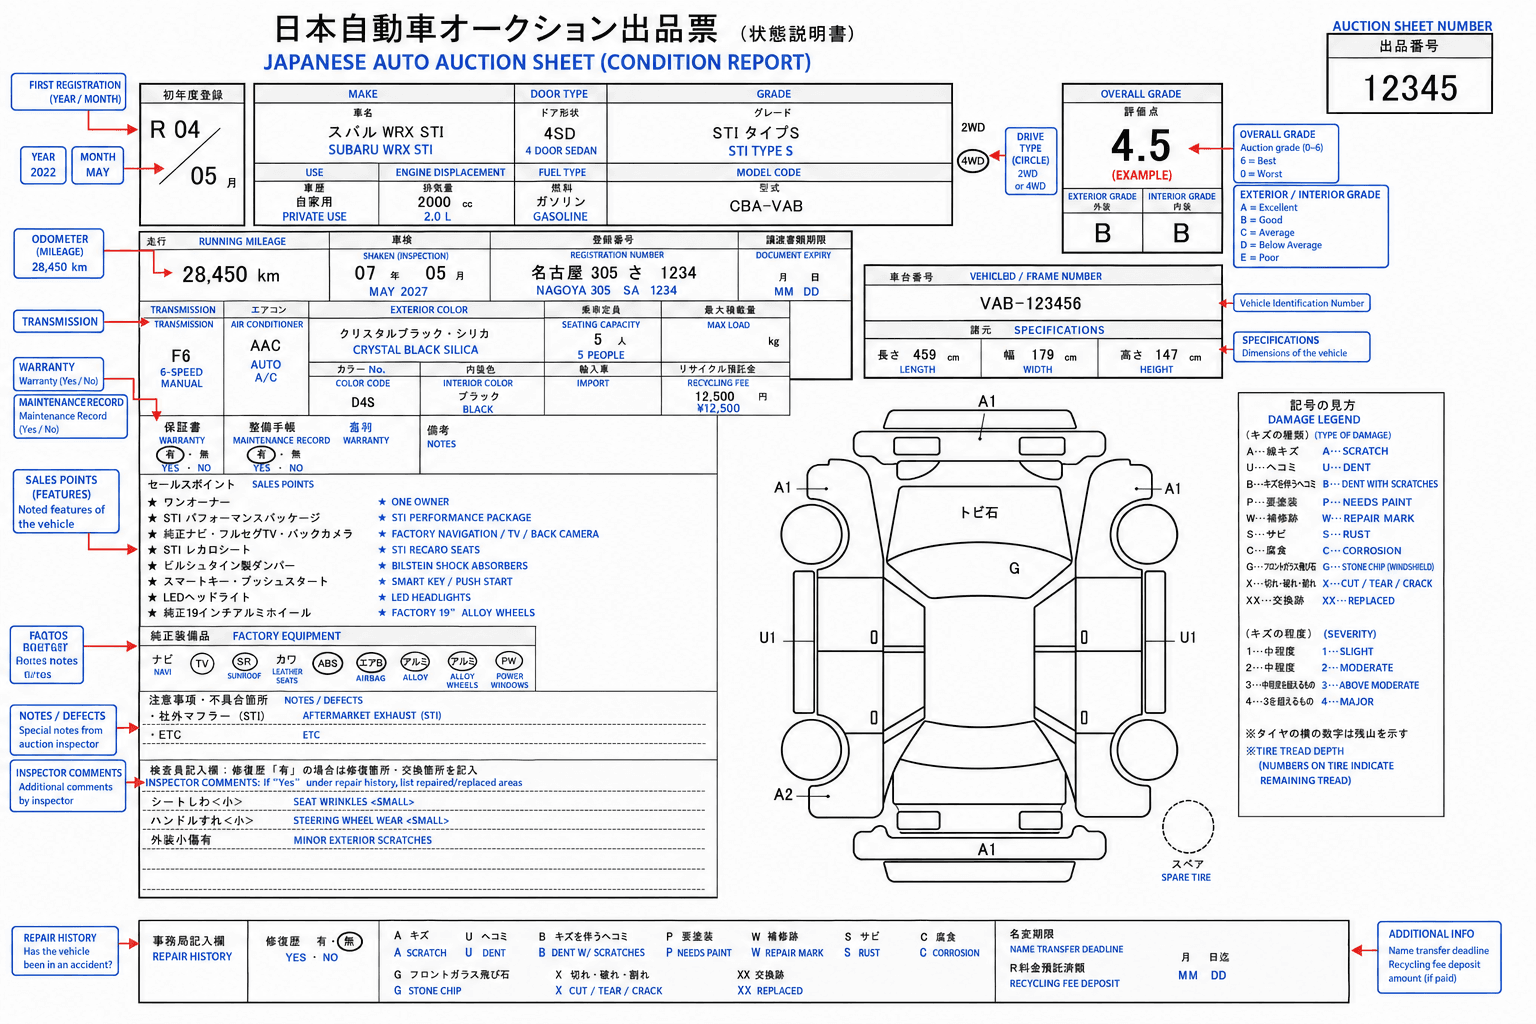Click the 5 PEOPLE seating capacity
1536x1024 pixels.
[x=600, y=355]
